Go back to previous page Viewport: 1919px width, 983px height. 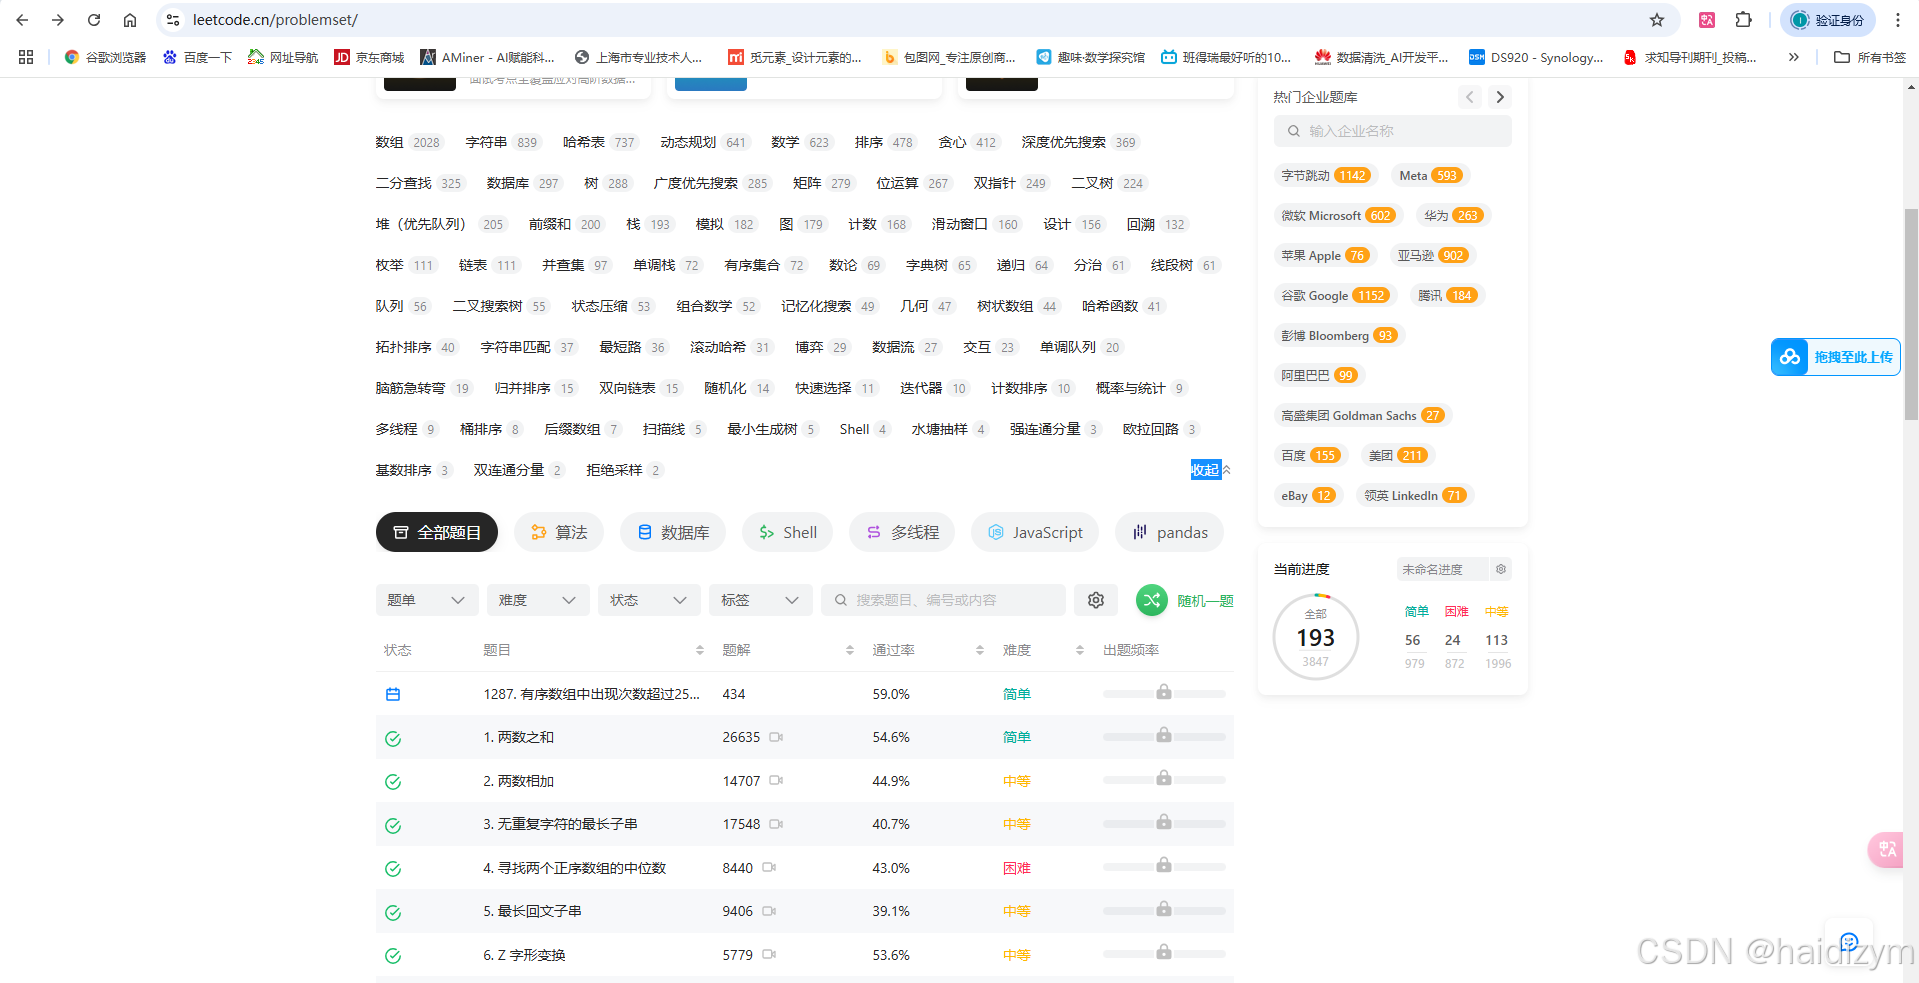tap(22, 20)
